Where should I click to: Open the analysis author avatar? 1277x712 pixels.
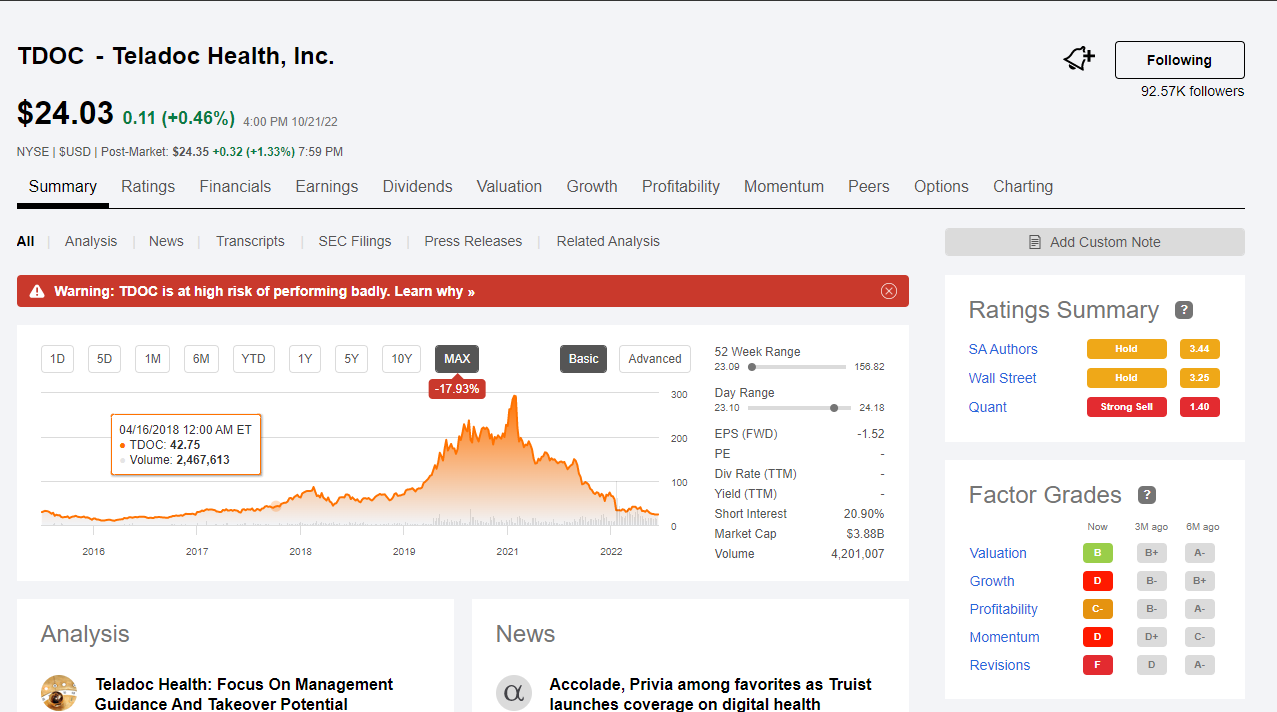pyautogui.click(x=59, y=693)
